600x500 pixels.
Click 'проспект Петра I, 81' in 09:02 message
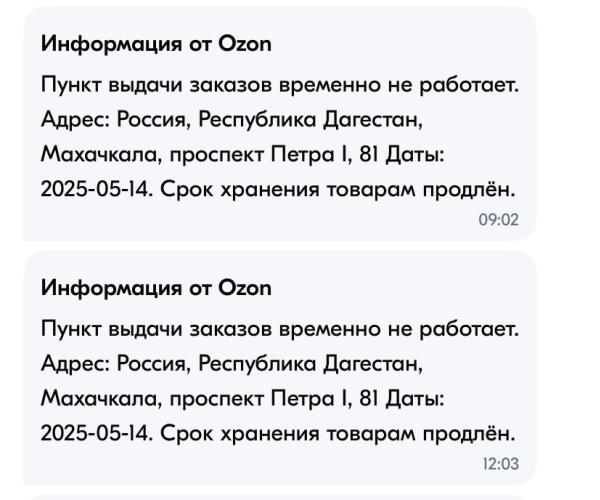[274, 155]
